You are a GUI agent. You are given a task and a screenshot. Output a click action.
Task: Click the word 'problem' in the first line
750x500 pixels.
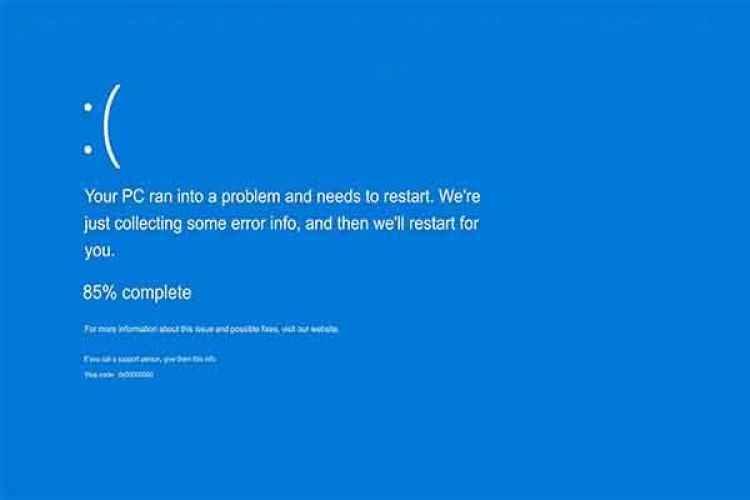[x=250, y=196]
